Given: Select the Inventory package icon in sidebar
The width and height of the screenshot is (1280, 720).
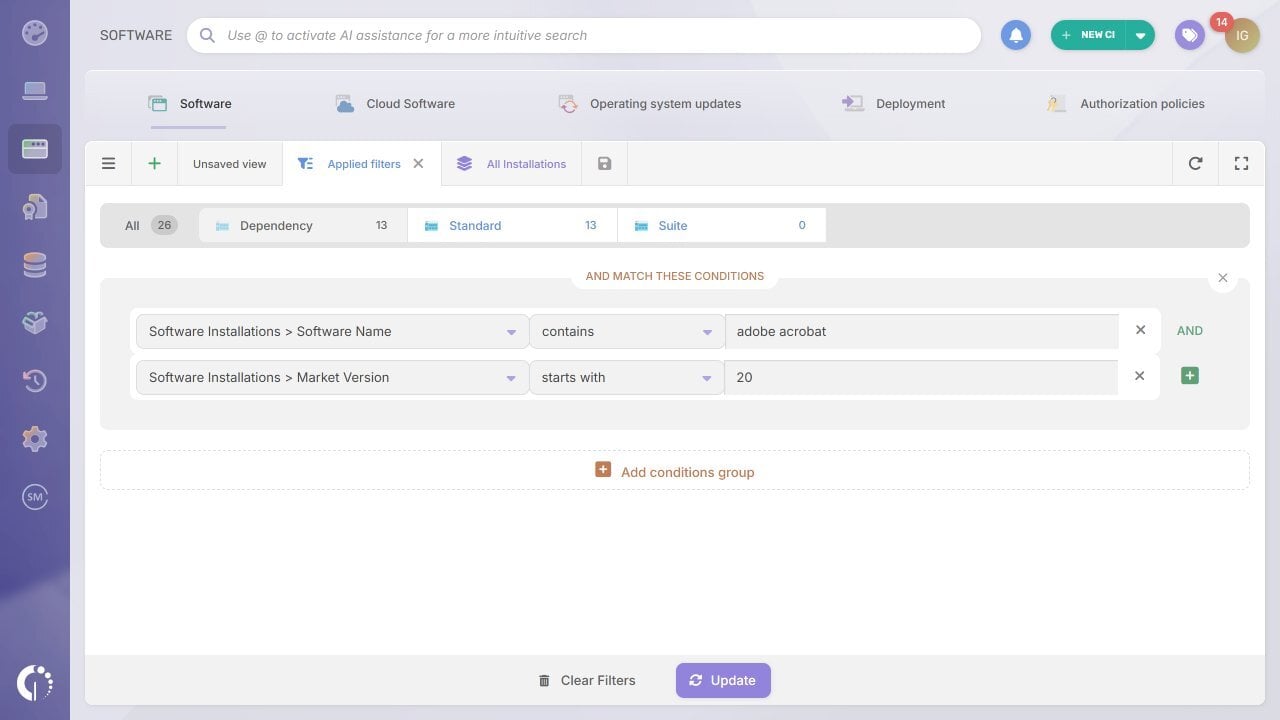Looking at the screenshot, I should (x=35, y=322).
